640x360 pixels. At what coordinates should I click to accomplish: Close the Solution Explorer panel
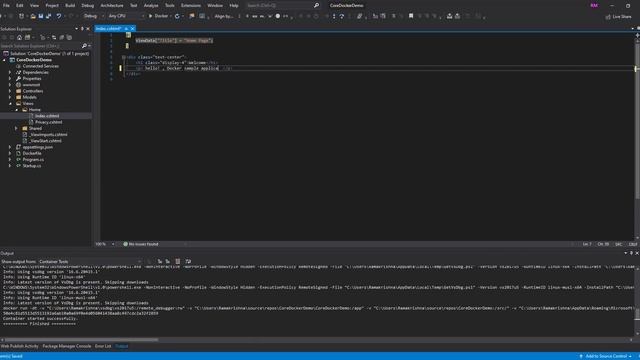click(x=88, y=29)
